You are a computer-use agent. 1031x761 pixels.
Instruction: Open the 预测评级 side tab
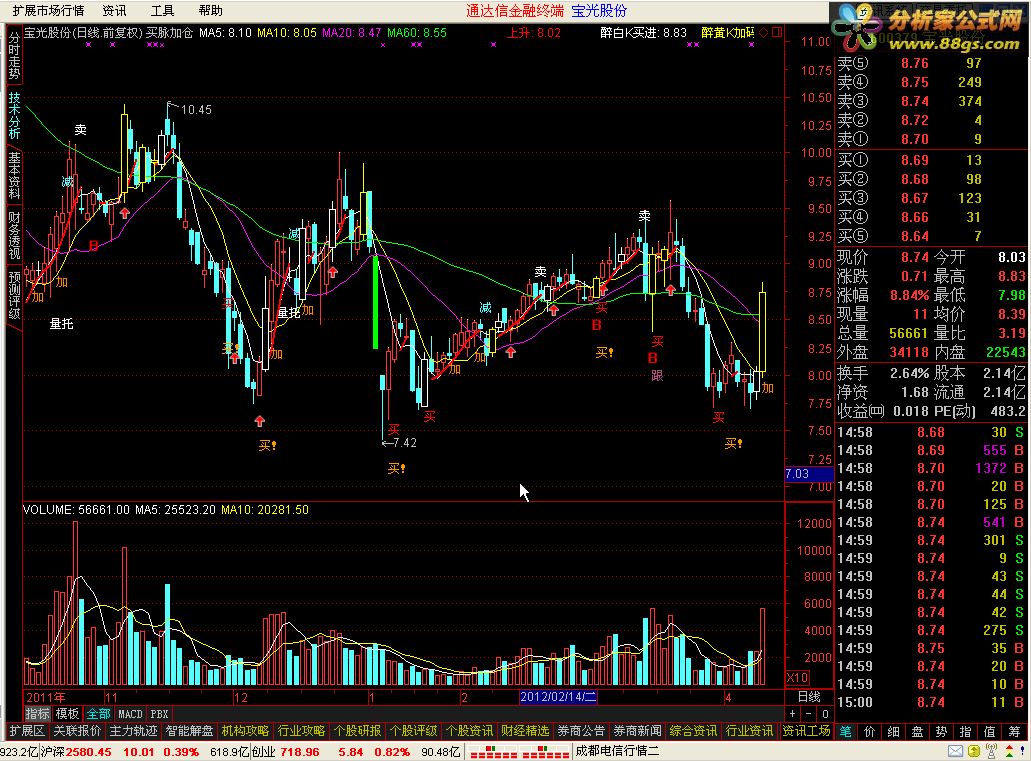tap(14, 295)
